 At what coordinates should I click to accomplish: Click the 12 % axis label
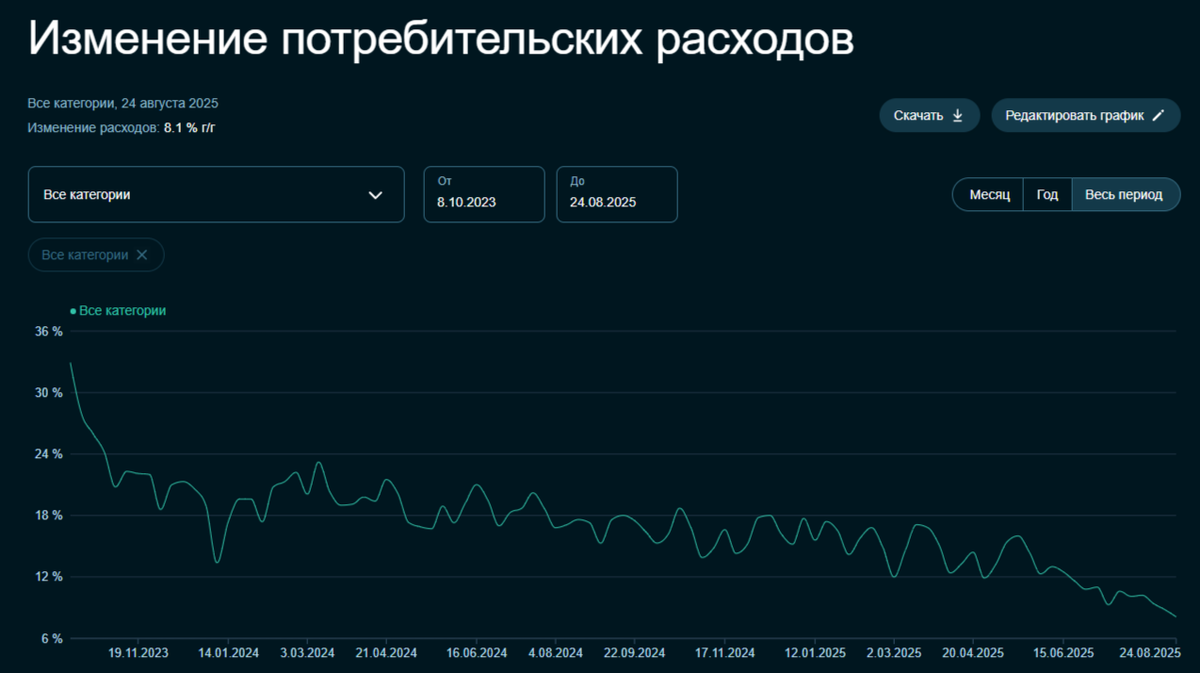(x=49, y=577)
